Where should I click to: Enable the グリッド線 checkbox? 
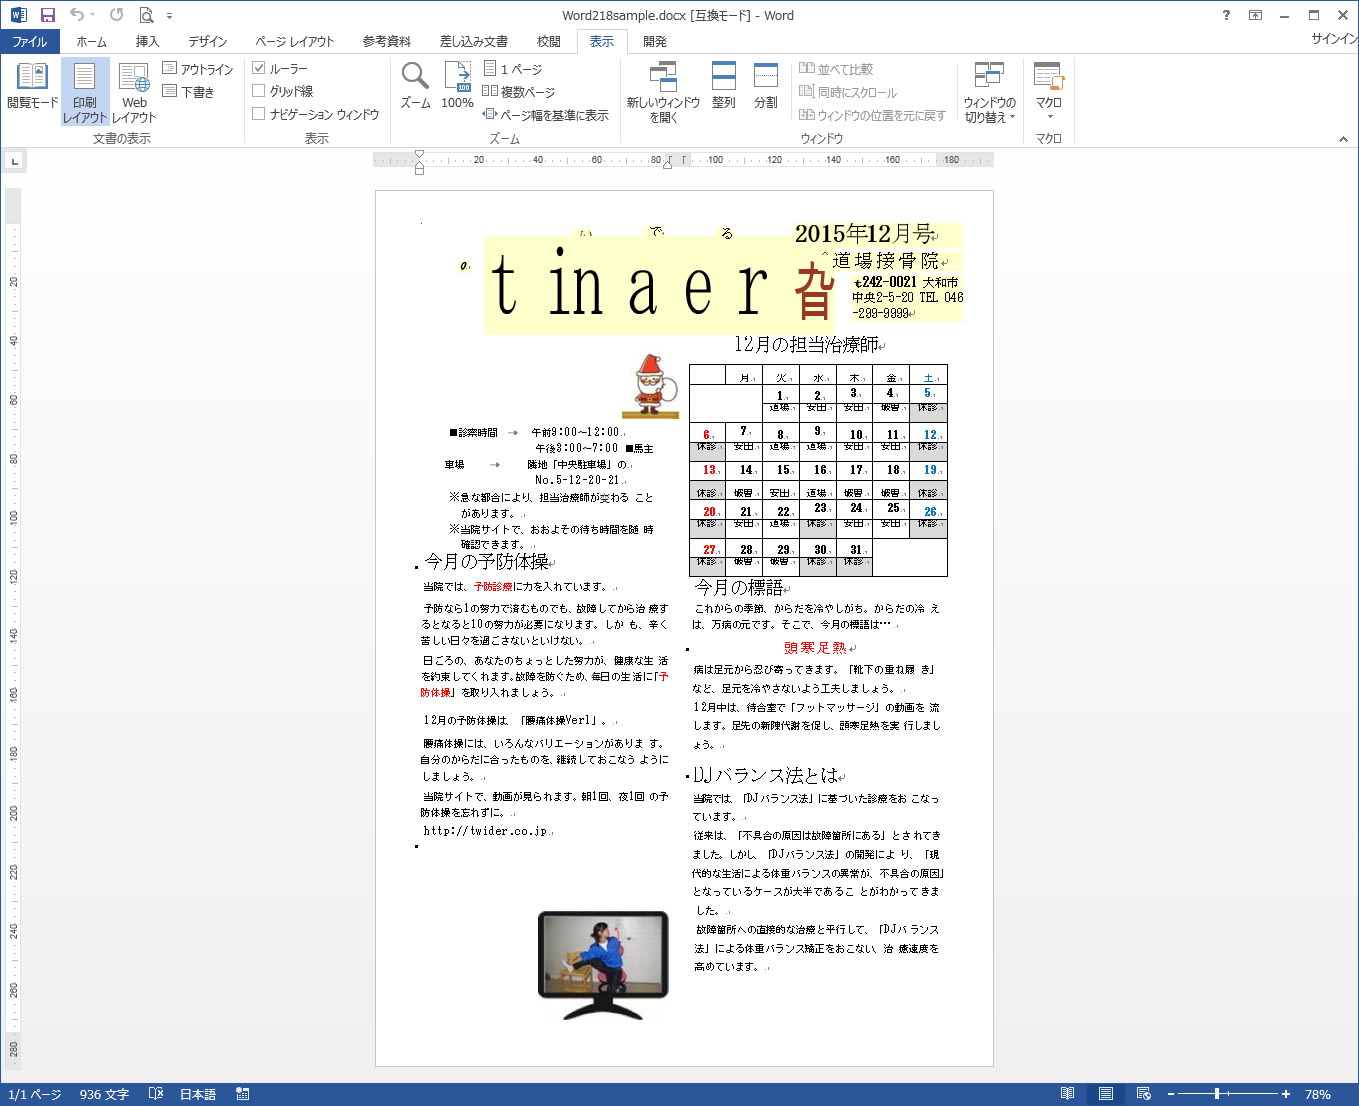pyautogui.click(x=259, y=91)
